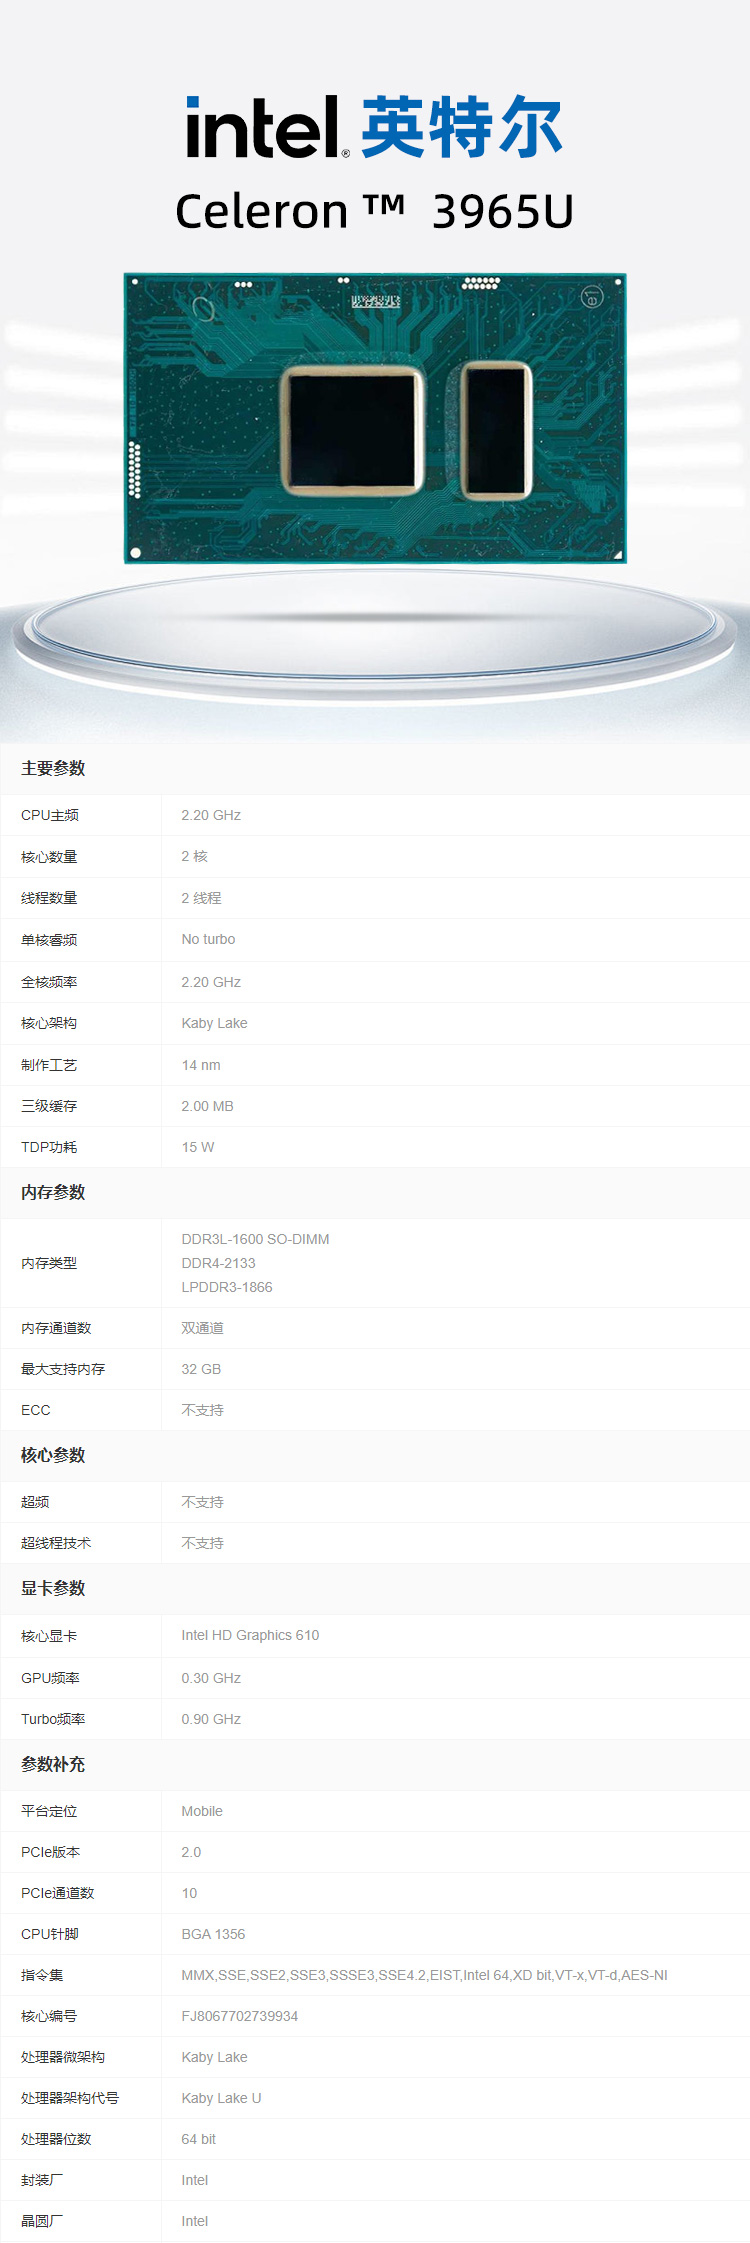Click the FJ8067702739934 core number
750x2243 pixels.
click(240, 2016)
